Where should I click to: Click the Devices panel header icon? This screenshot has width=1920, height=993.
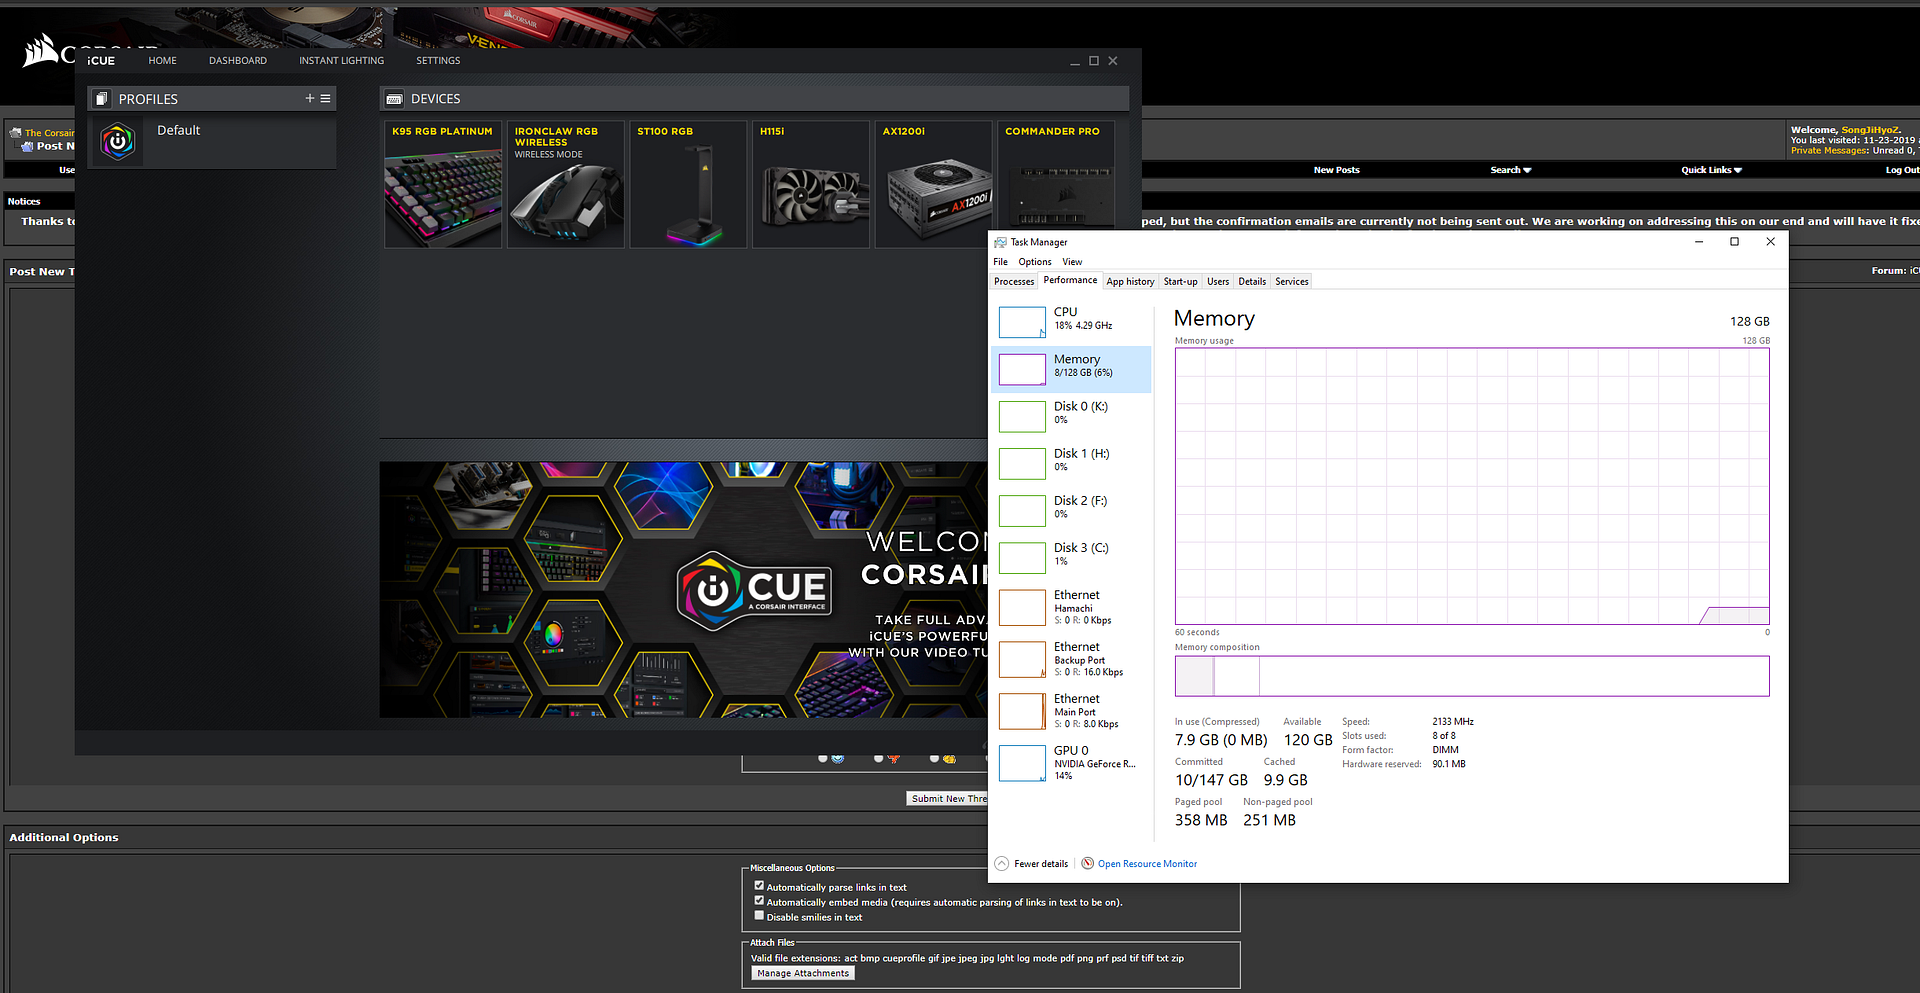(x=394, y=99)
